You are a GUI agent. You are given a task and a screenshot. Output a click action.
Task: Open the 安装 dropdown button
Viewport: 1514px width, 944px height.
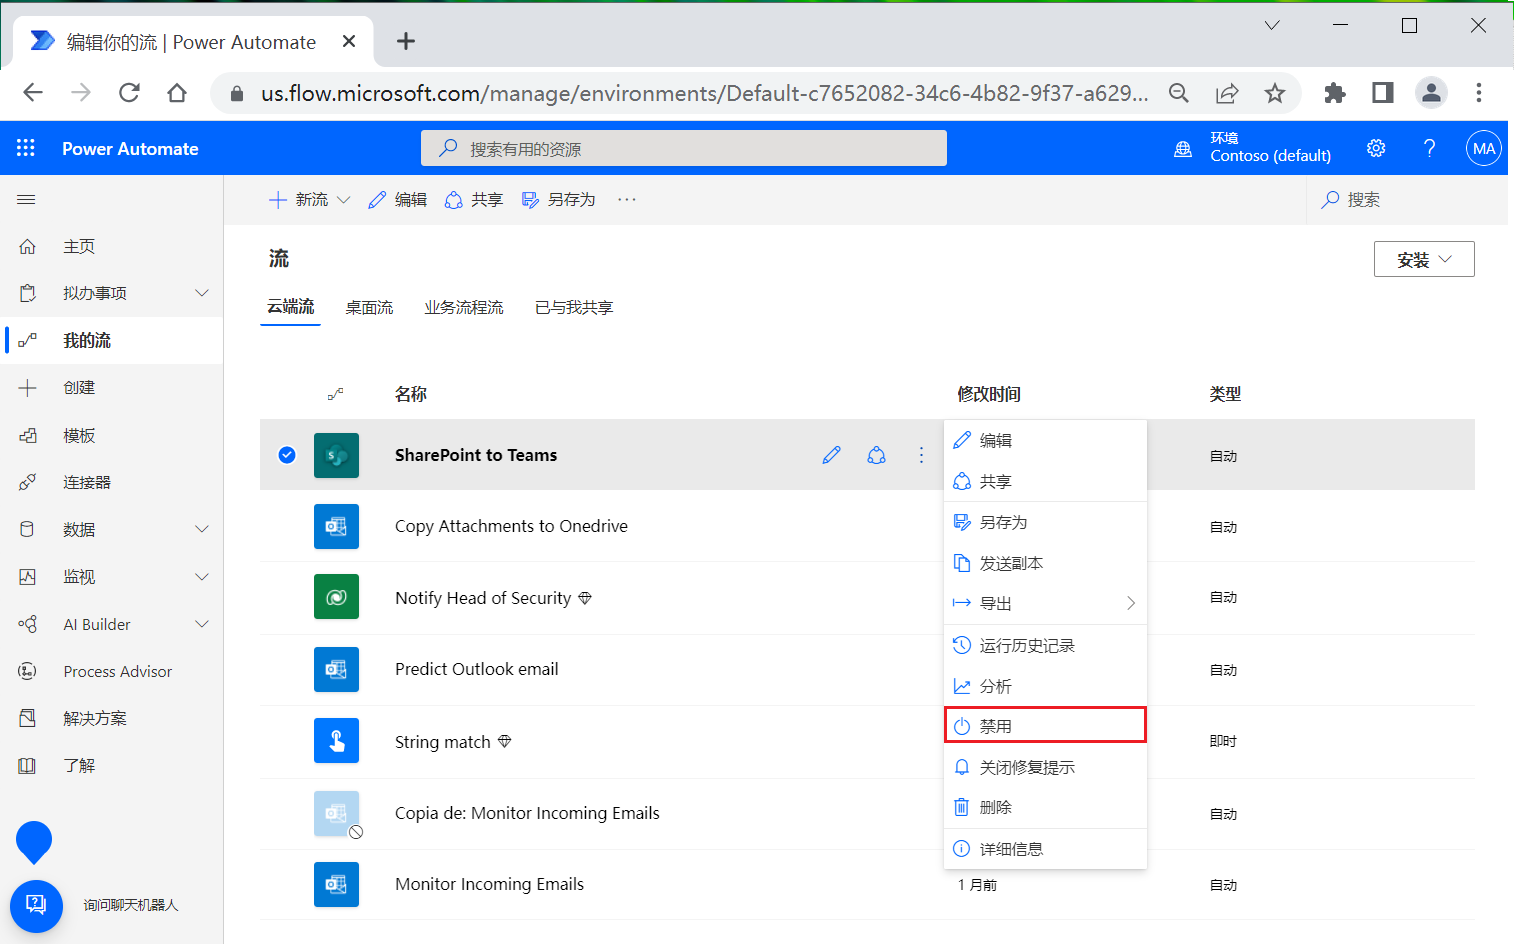pyautogui.click(x=1424, y=259)
